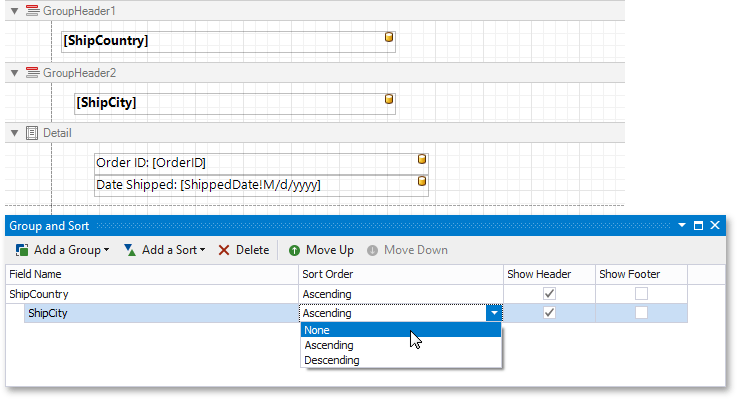
Task: Select the Order ID: [OrderID] label
Action: point(261,164)
